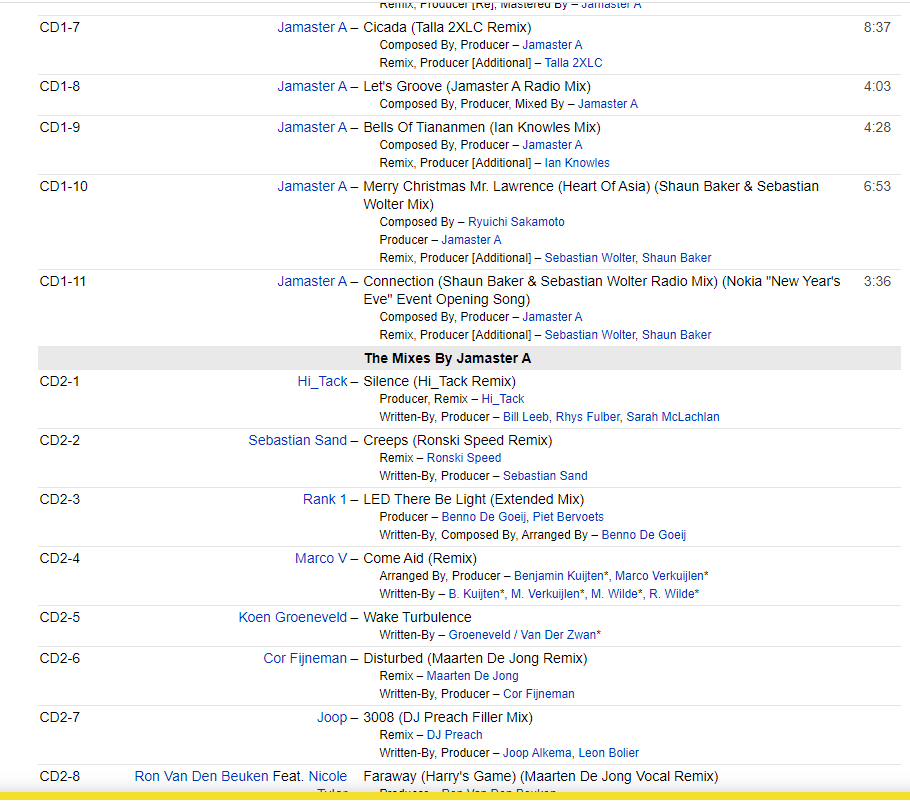Click track position CD1-11
This screenshot has height=805, width=910.
tap(63, 281)
